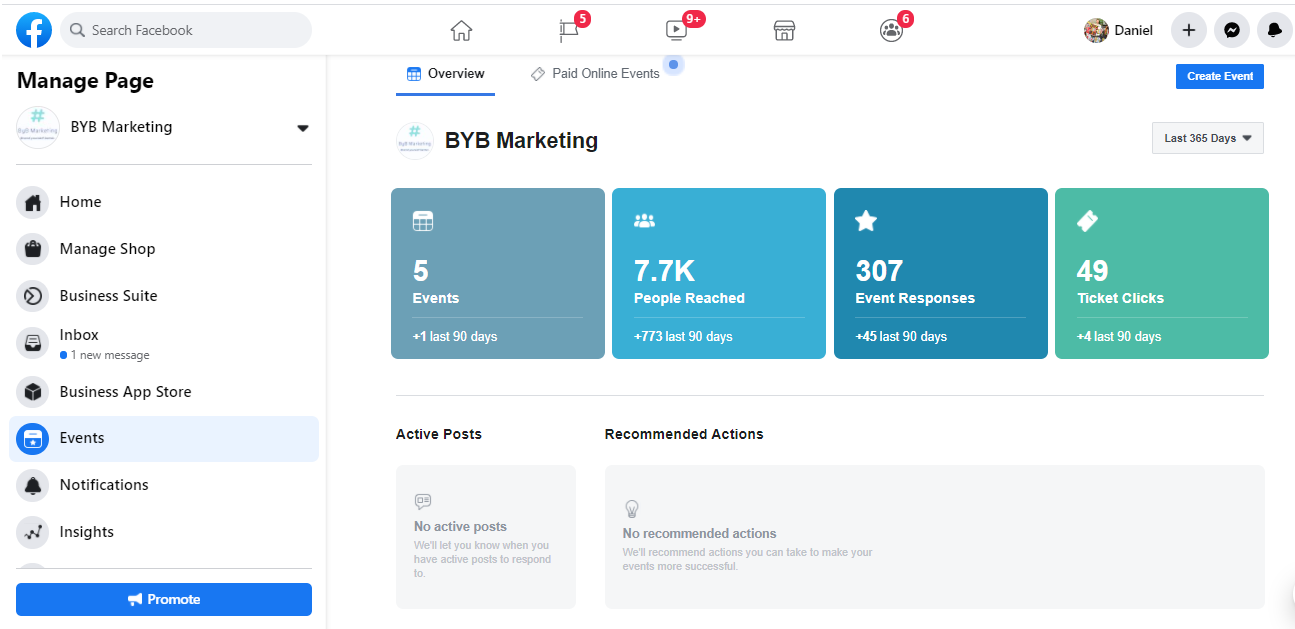
Task: Click BYB Marketing logo beside page heading
Action: click(415, 141)
